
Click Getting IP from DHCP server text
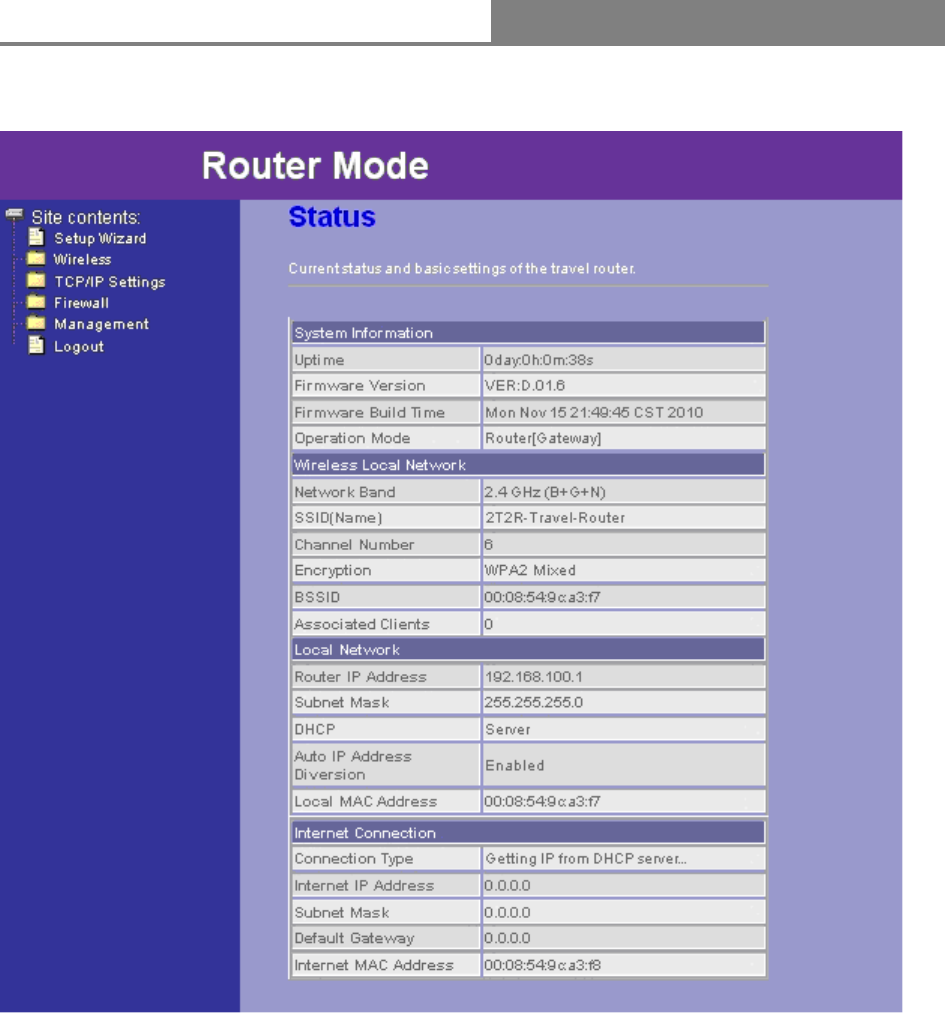coord(585,859)
